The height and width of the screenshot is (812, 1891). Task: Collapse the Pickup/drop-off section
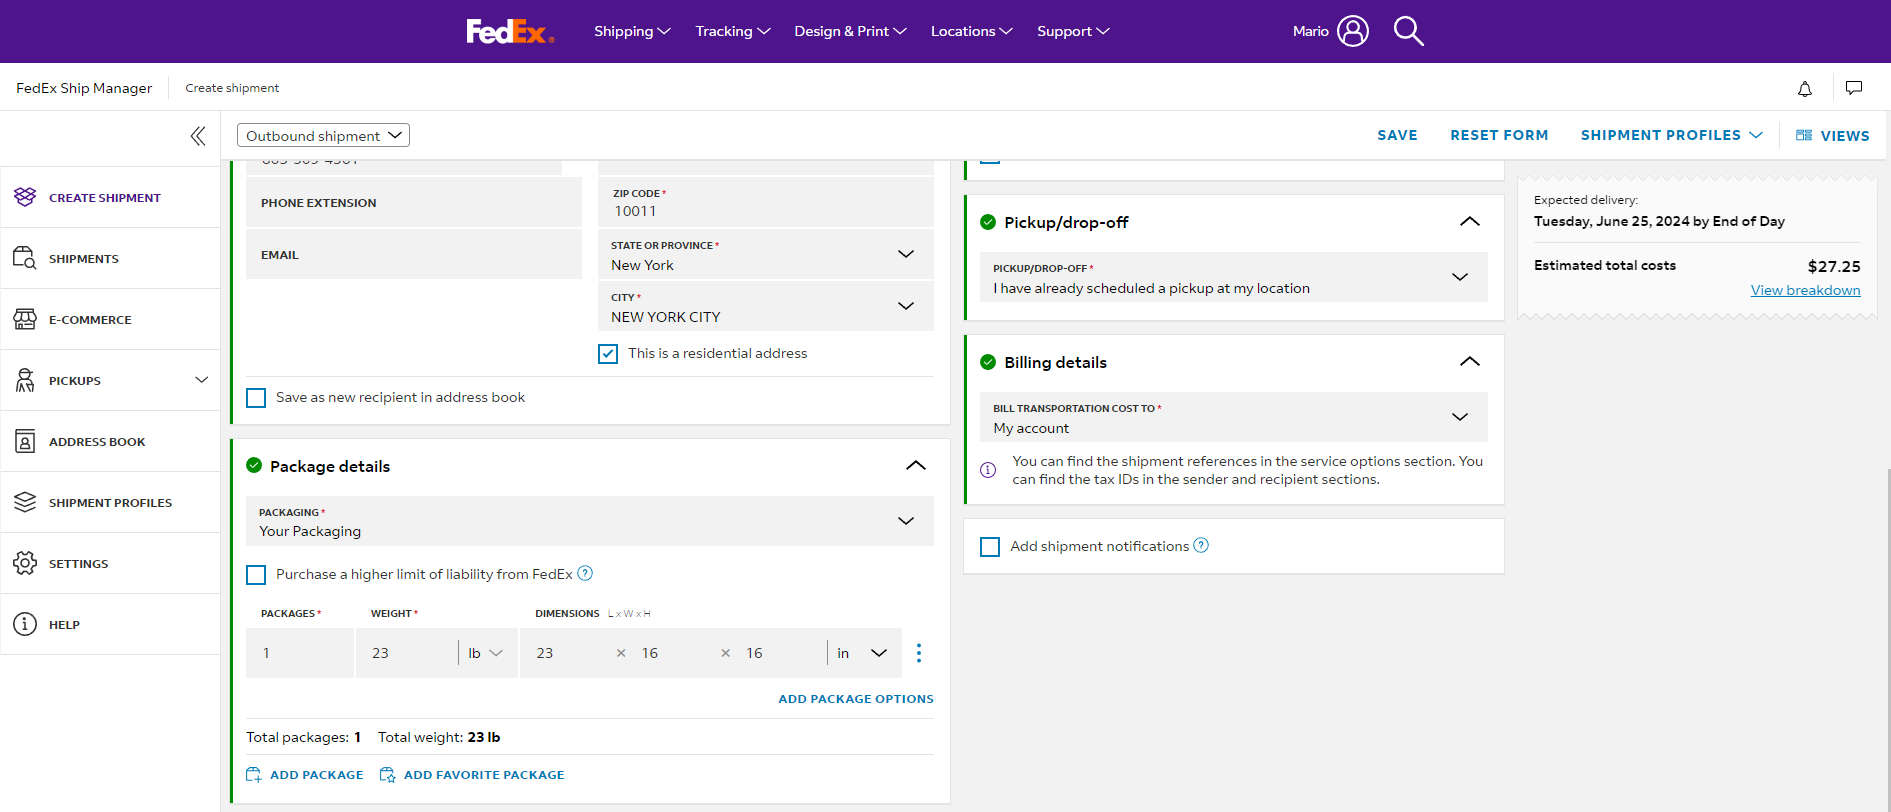[x=1470, y=222]
